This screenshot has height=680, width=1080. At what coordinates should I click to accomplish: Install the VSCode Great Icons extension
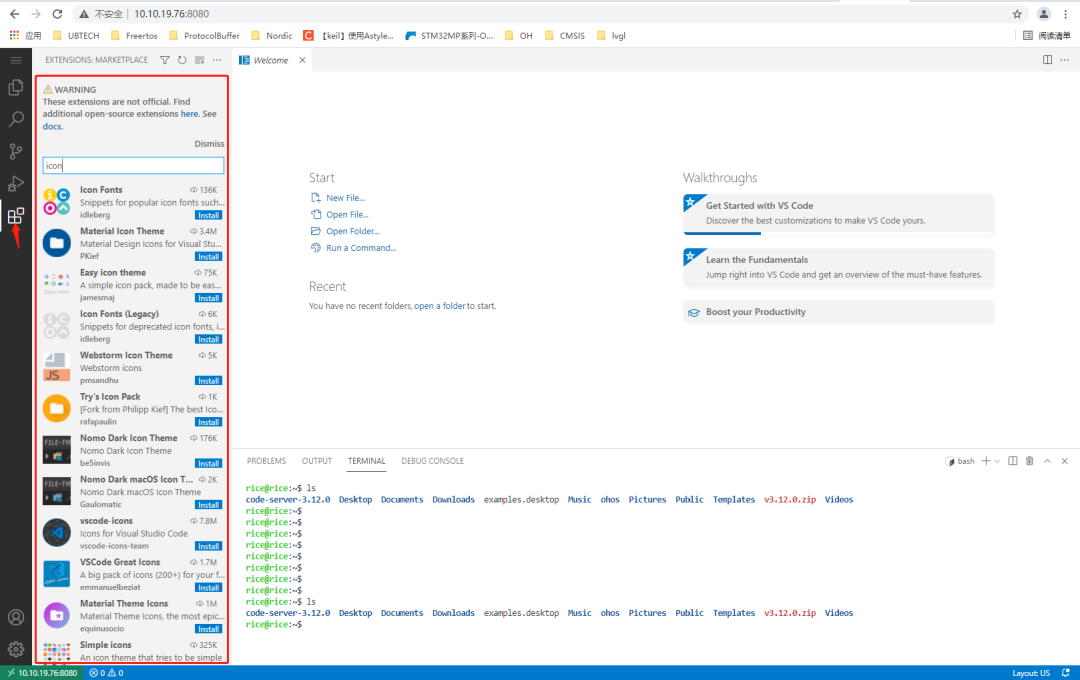(x=208, y=587)
